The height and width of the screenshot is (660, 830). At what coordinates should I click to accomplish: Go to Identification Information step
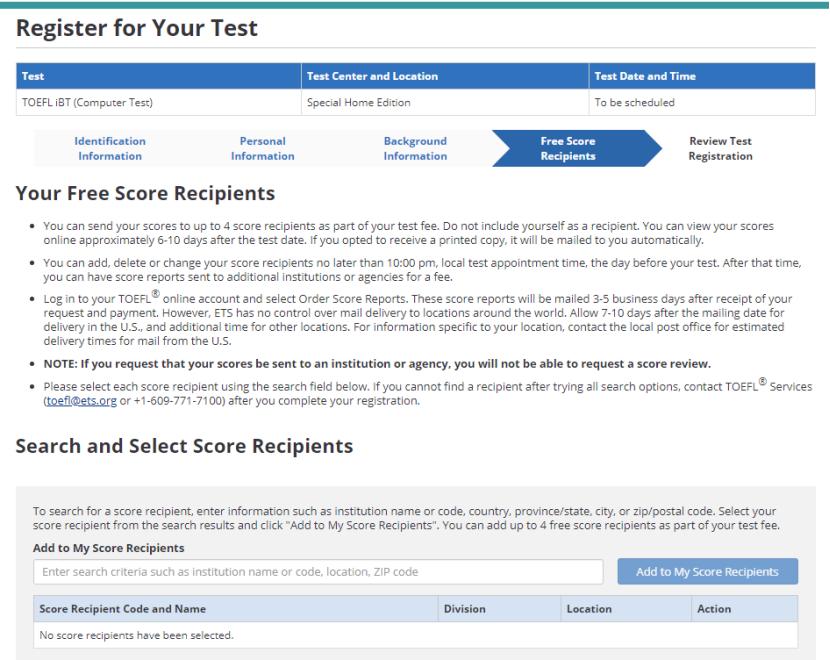tap(110, 149)
